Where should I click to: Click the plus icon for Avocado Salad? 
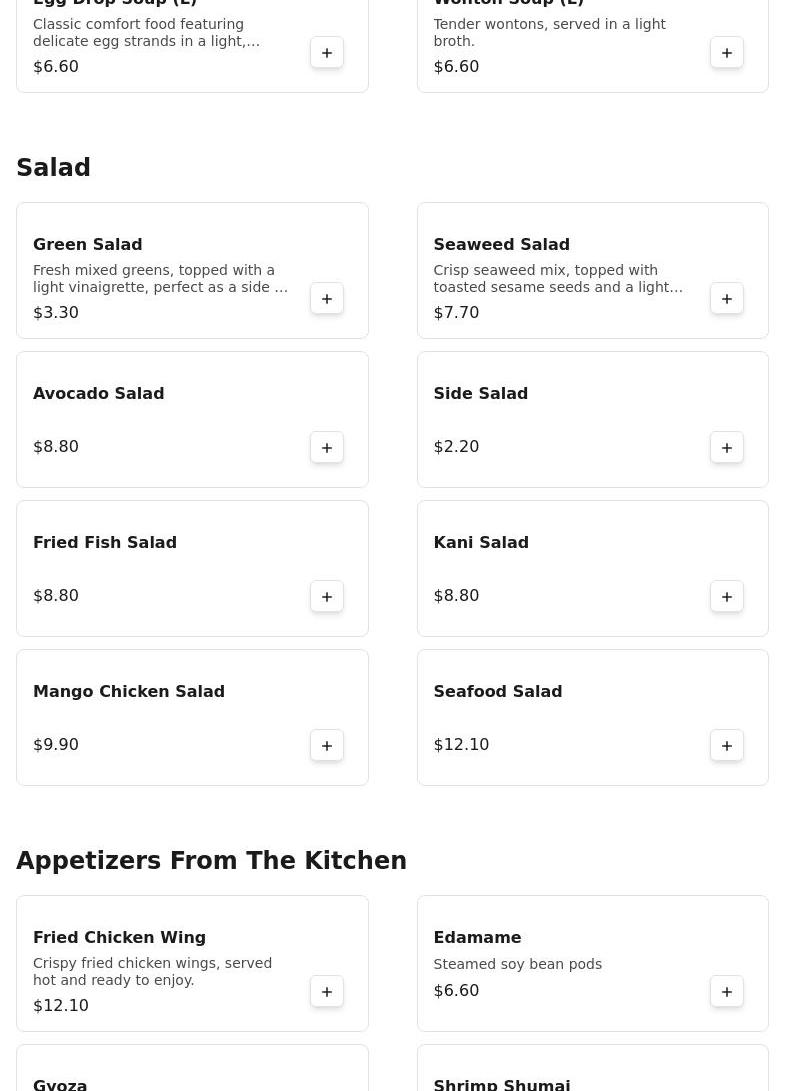326,447
